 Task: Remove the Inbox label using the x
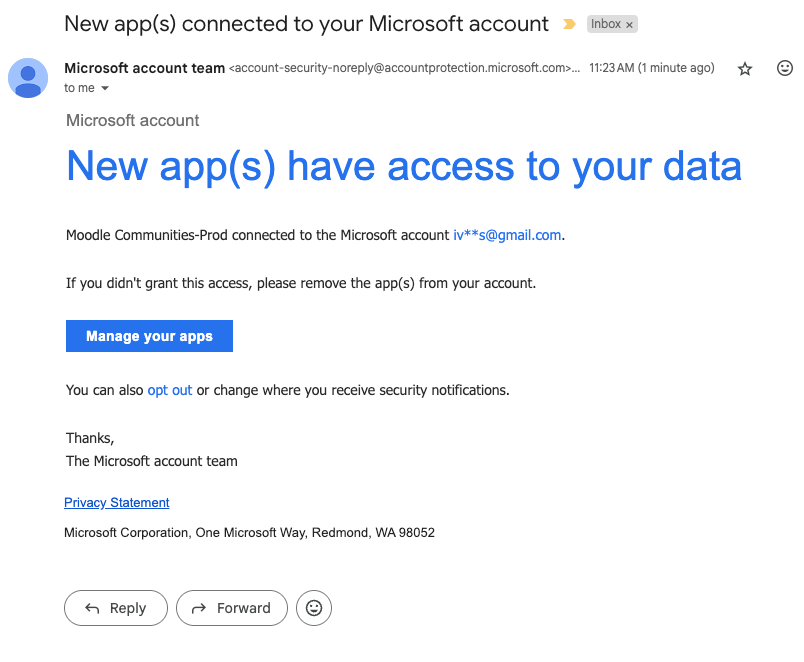tap(629, 25)
